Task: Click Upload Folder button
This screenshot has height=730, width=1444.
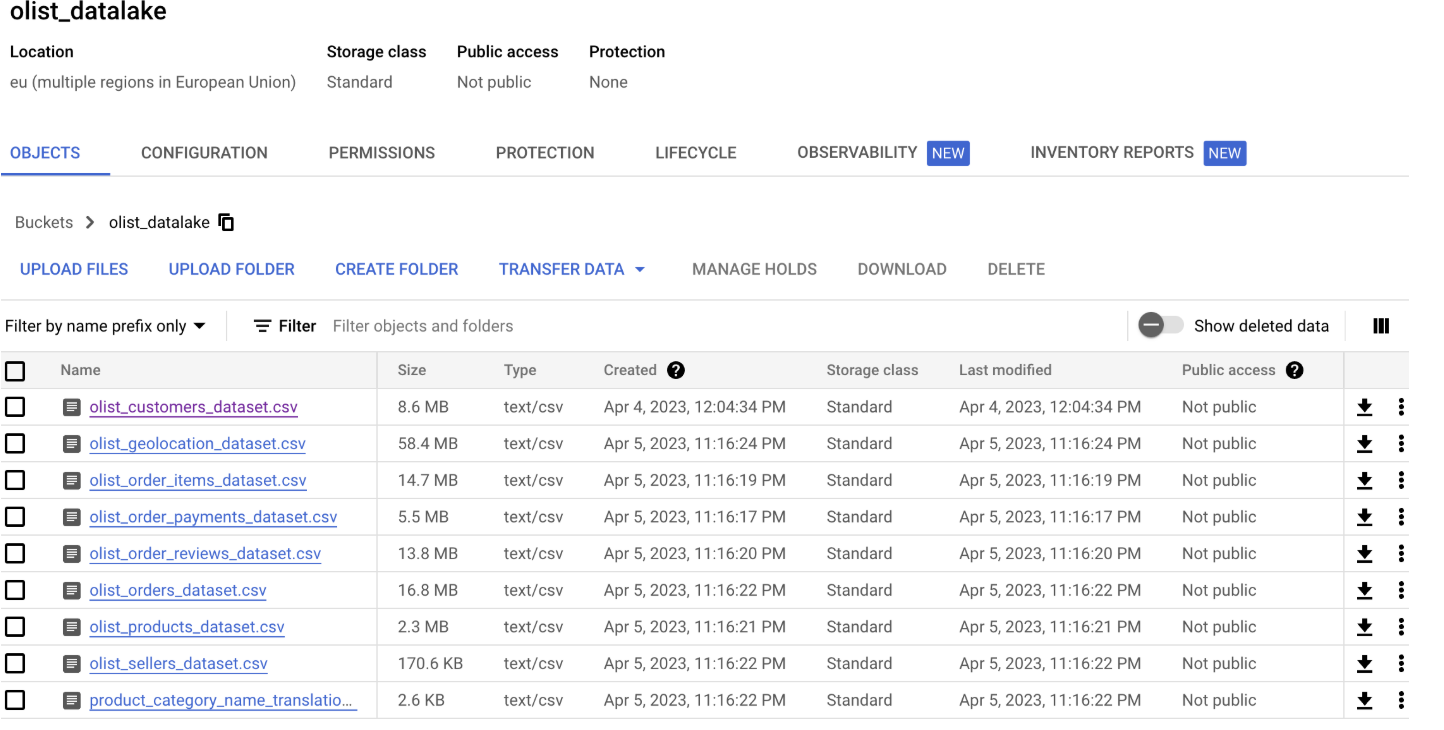Action: coord(232,269)
